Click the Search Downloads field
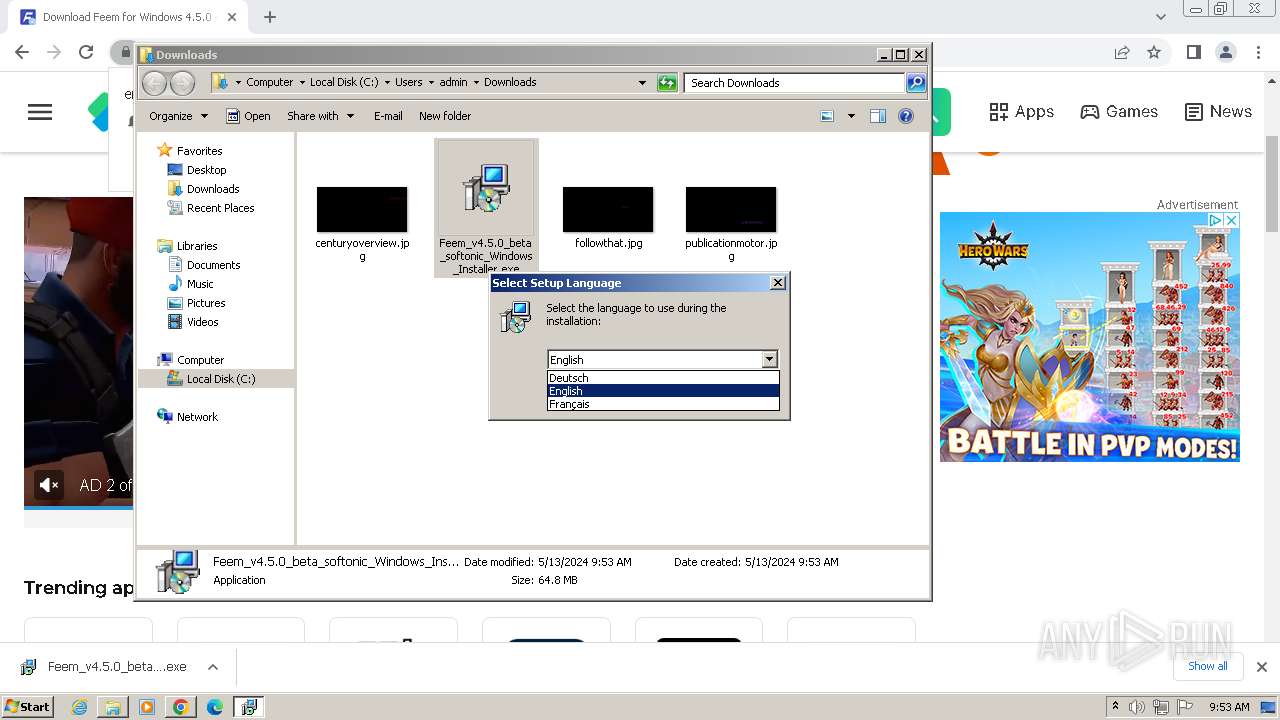Image resolution: width=1280 pixels, height=720 pixels. [x=795, y=83]
